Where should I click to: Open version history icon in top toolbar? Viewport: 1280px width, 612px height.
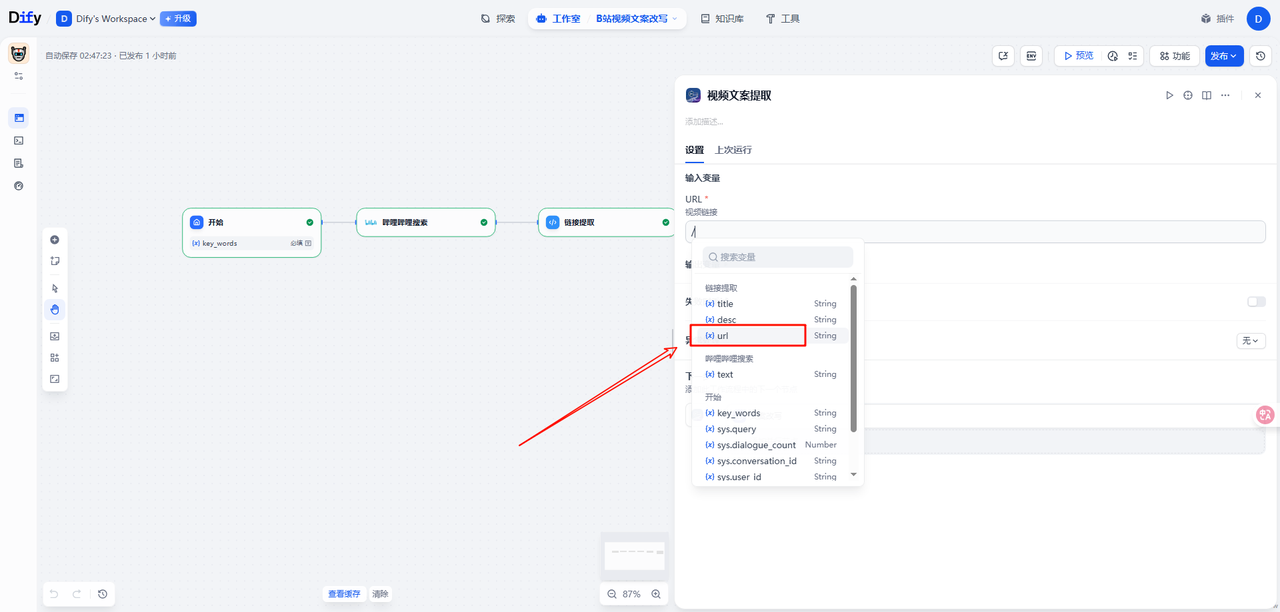point(1261,56)
